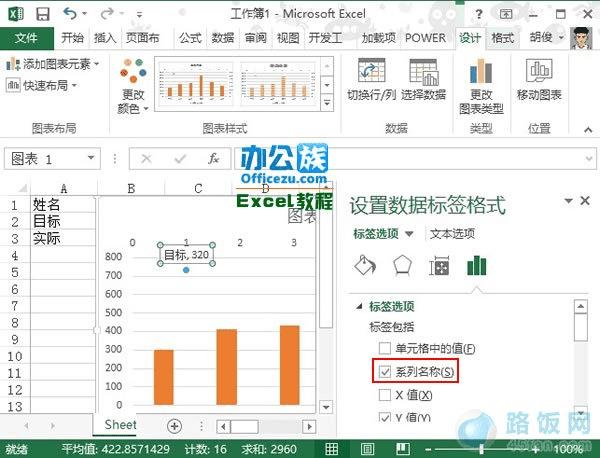Switch to the 插入 ribbon tab
The height and width of the screenshot is (458, 600).
point(105,38)
